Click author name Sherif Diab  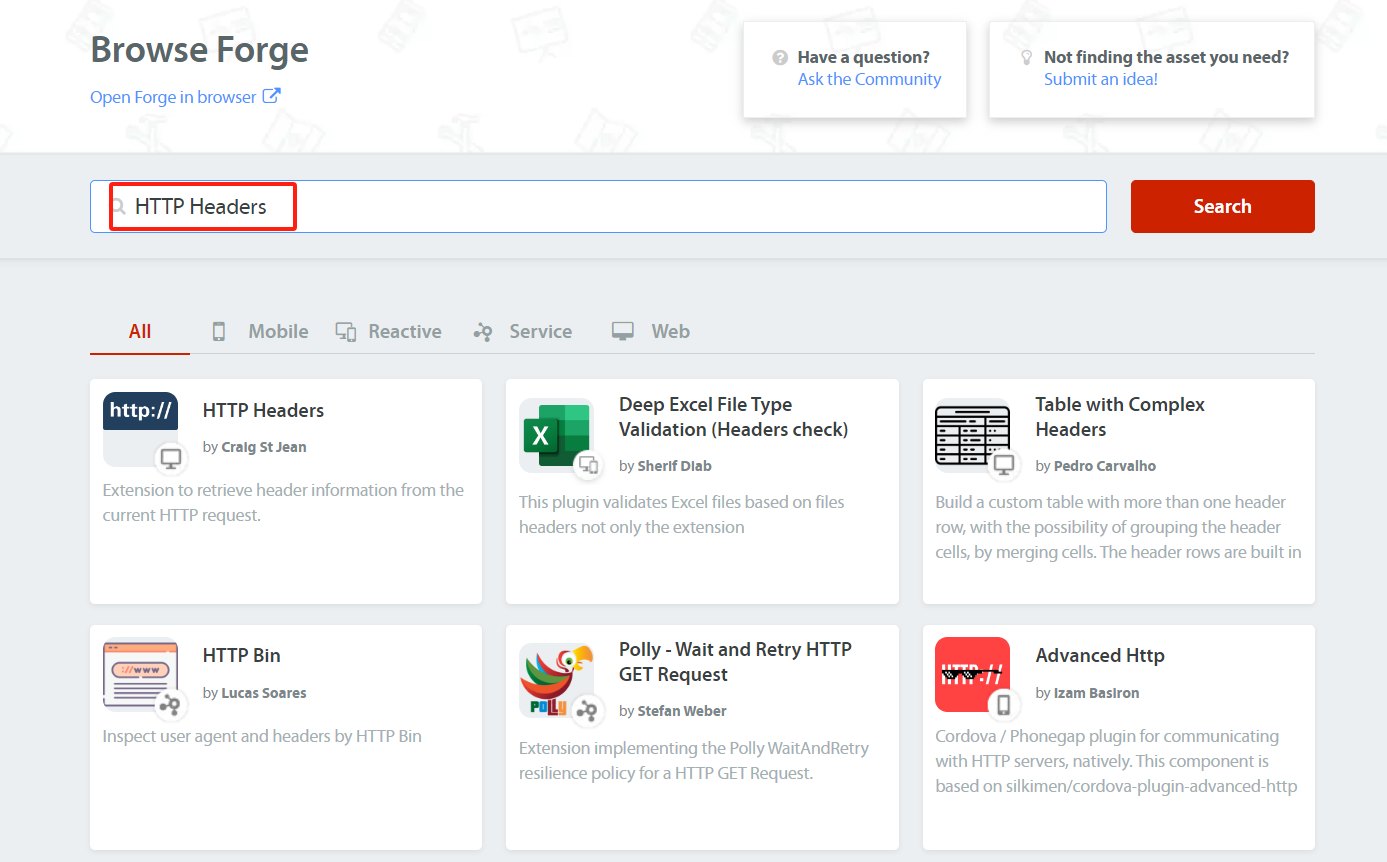click(x=674, y=466)
